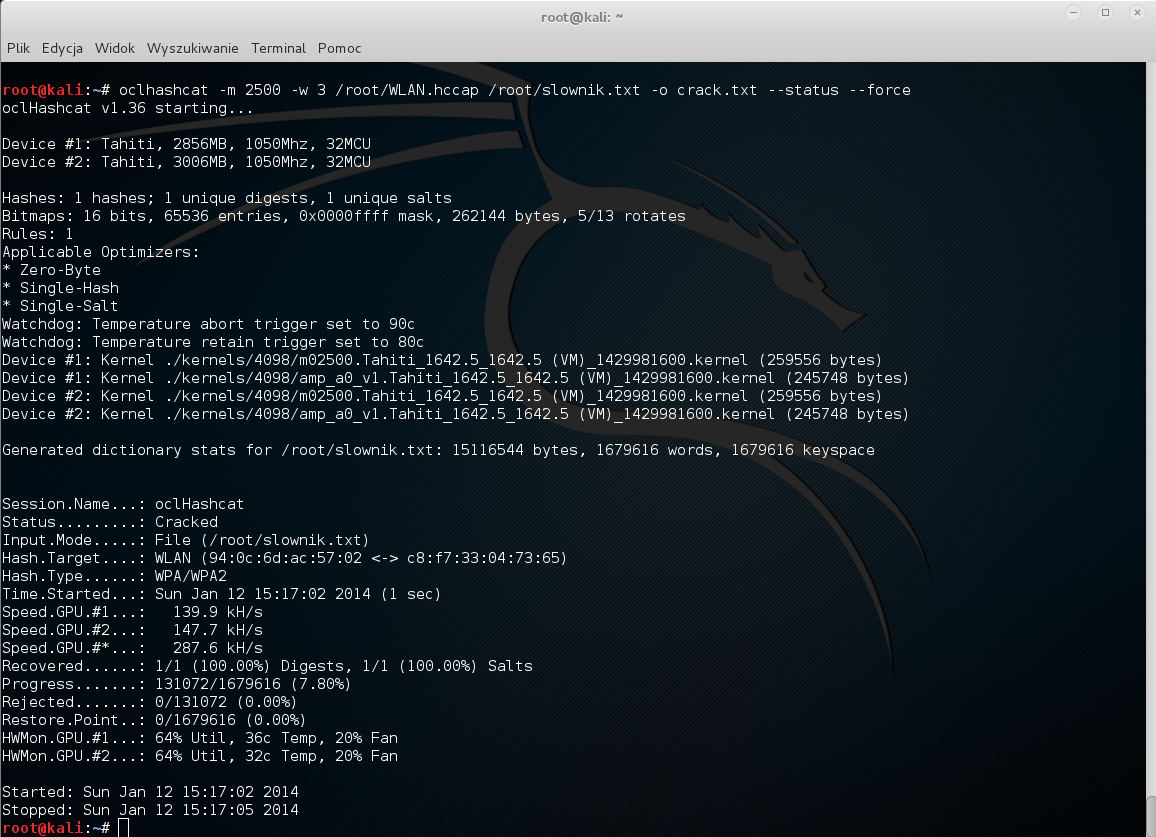Close the root@kali terminal window

1137,13
